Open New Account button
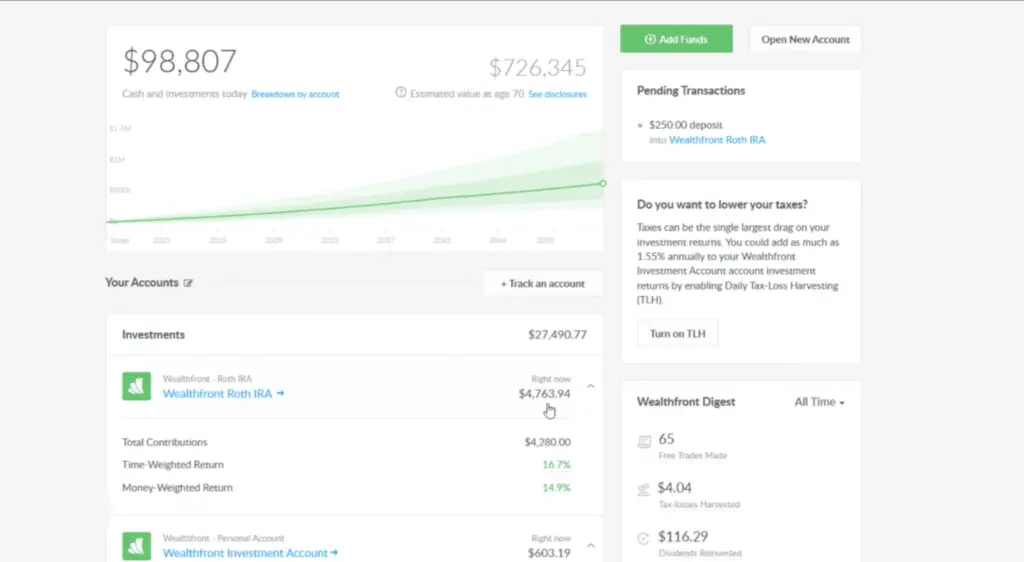Viewport: 1024px width, 562px height. click(805, 39)
